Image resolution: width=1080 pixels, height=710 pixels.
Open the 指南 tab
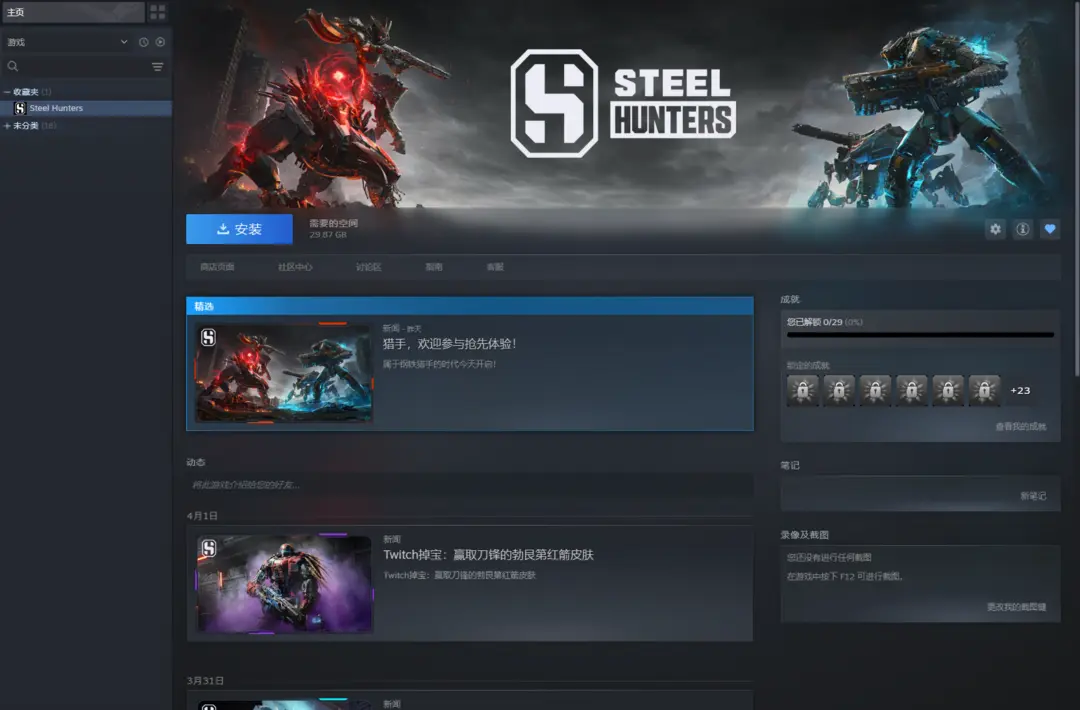[x=434, y=267]
